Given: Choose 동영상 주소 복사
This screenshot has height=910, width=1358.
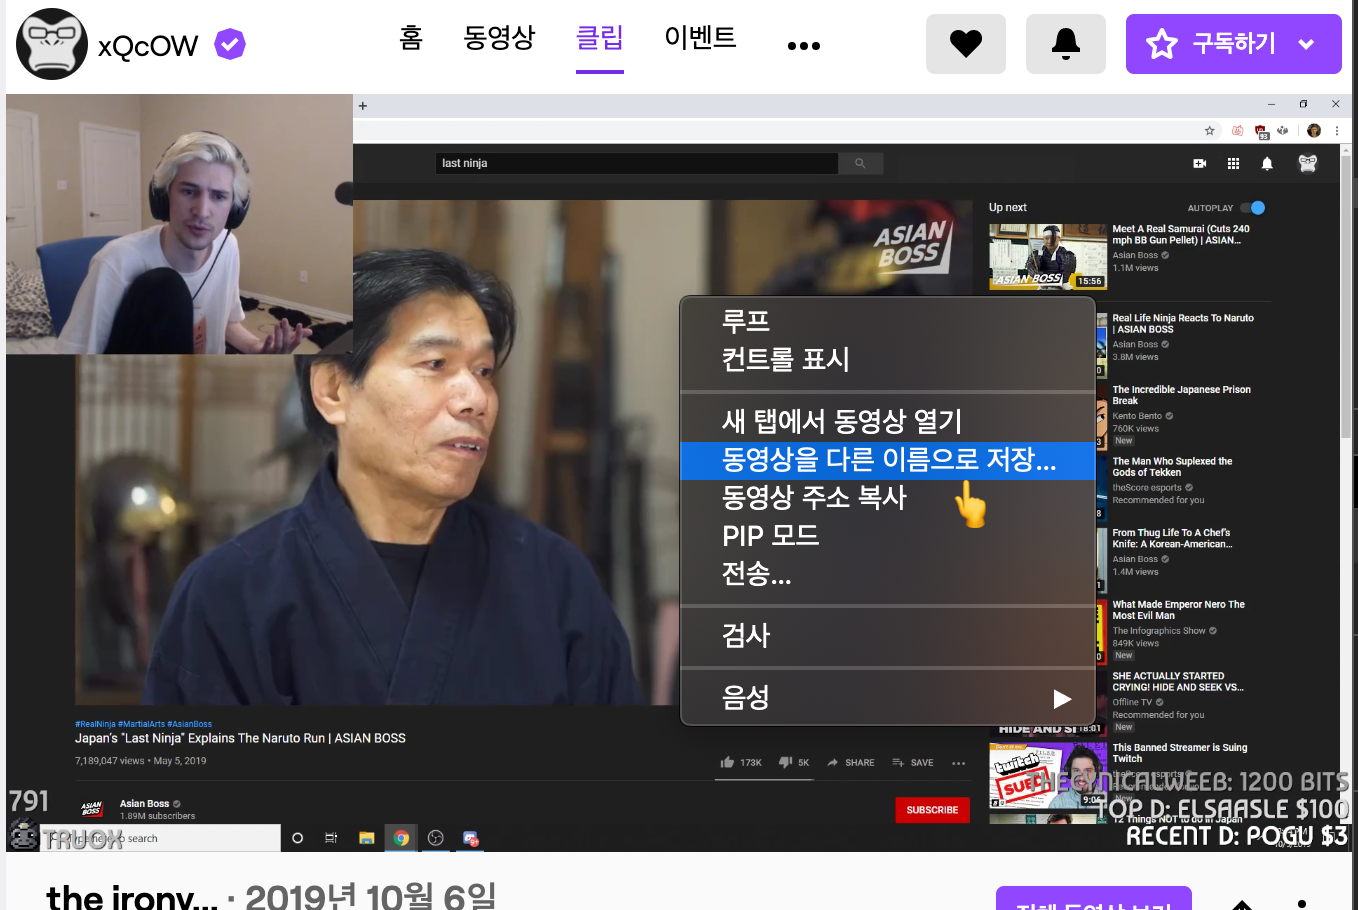Looking at the screenshot, I should point(887,498).
